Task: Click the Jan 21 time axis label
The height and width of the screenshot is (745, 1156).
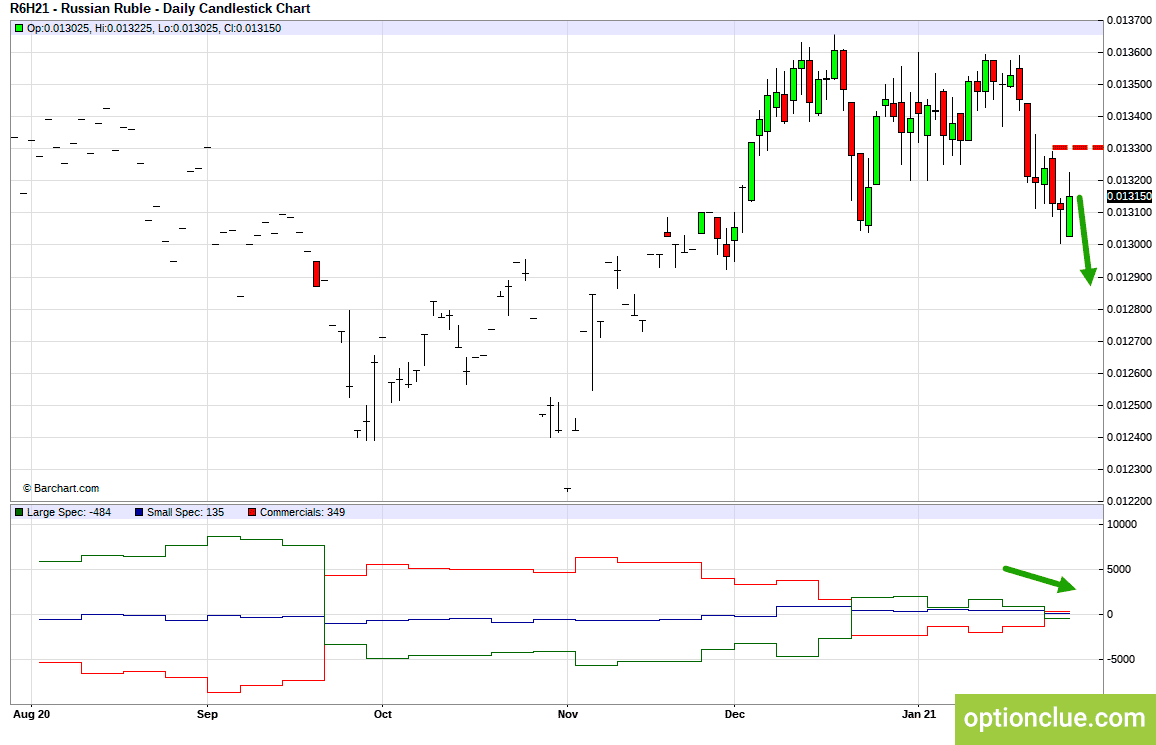Action: [919, 714]
